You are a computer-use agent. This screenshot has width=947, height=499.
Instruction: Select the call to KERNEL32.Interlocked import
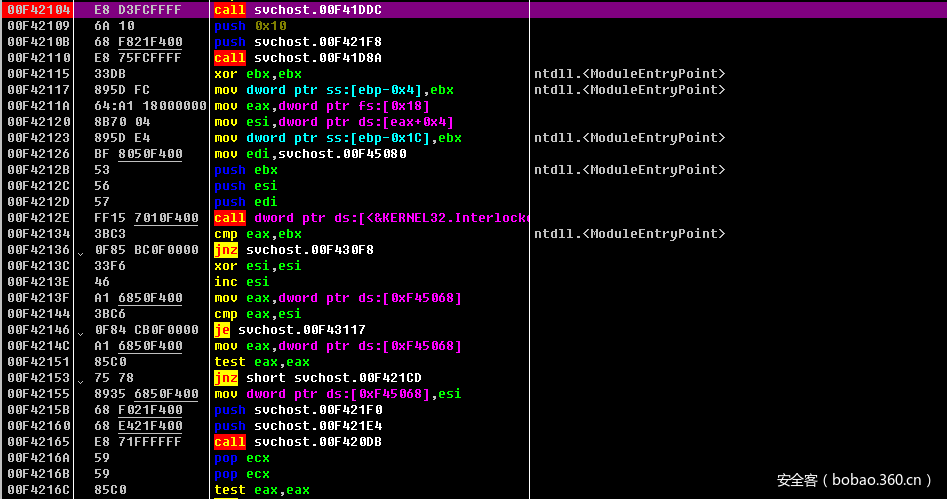pyautogui.click(x=370, y=217)
